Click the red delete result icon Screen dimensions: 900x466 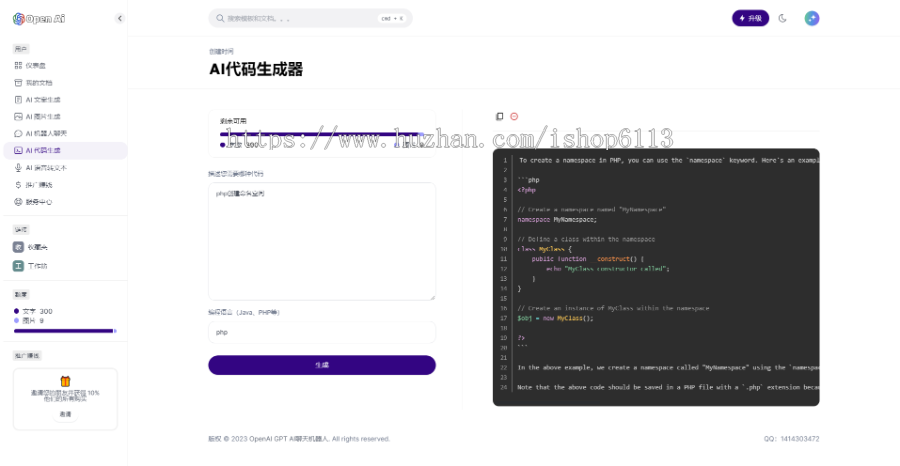[x=514, y=116]
